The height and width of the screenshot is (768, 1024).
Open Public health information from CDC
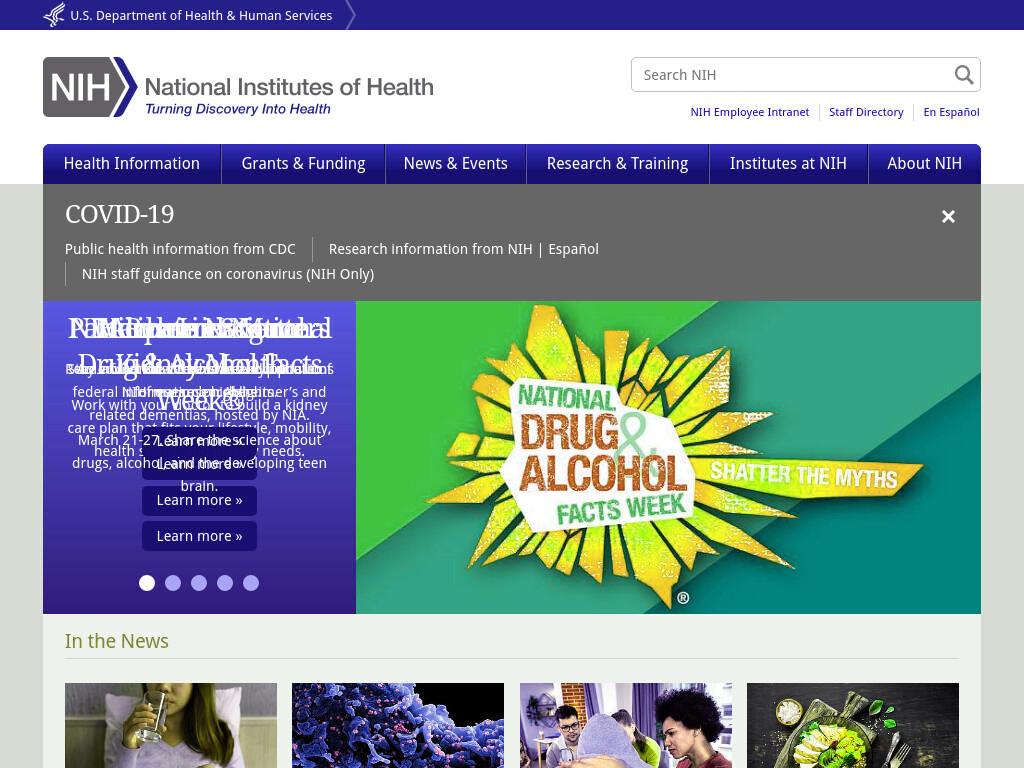pos(180,249)
